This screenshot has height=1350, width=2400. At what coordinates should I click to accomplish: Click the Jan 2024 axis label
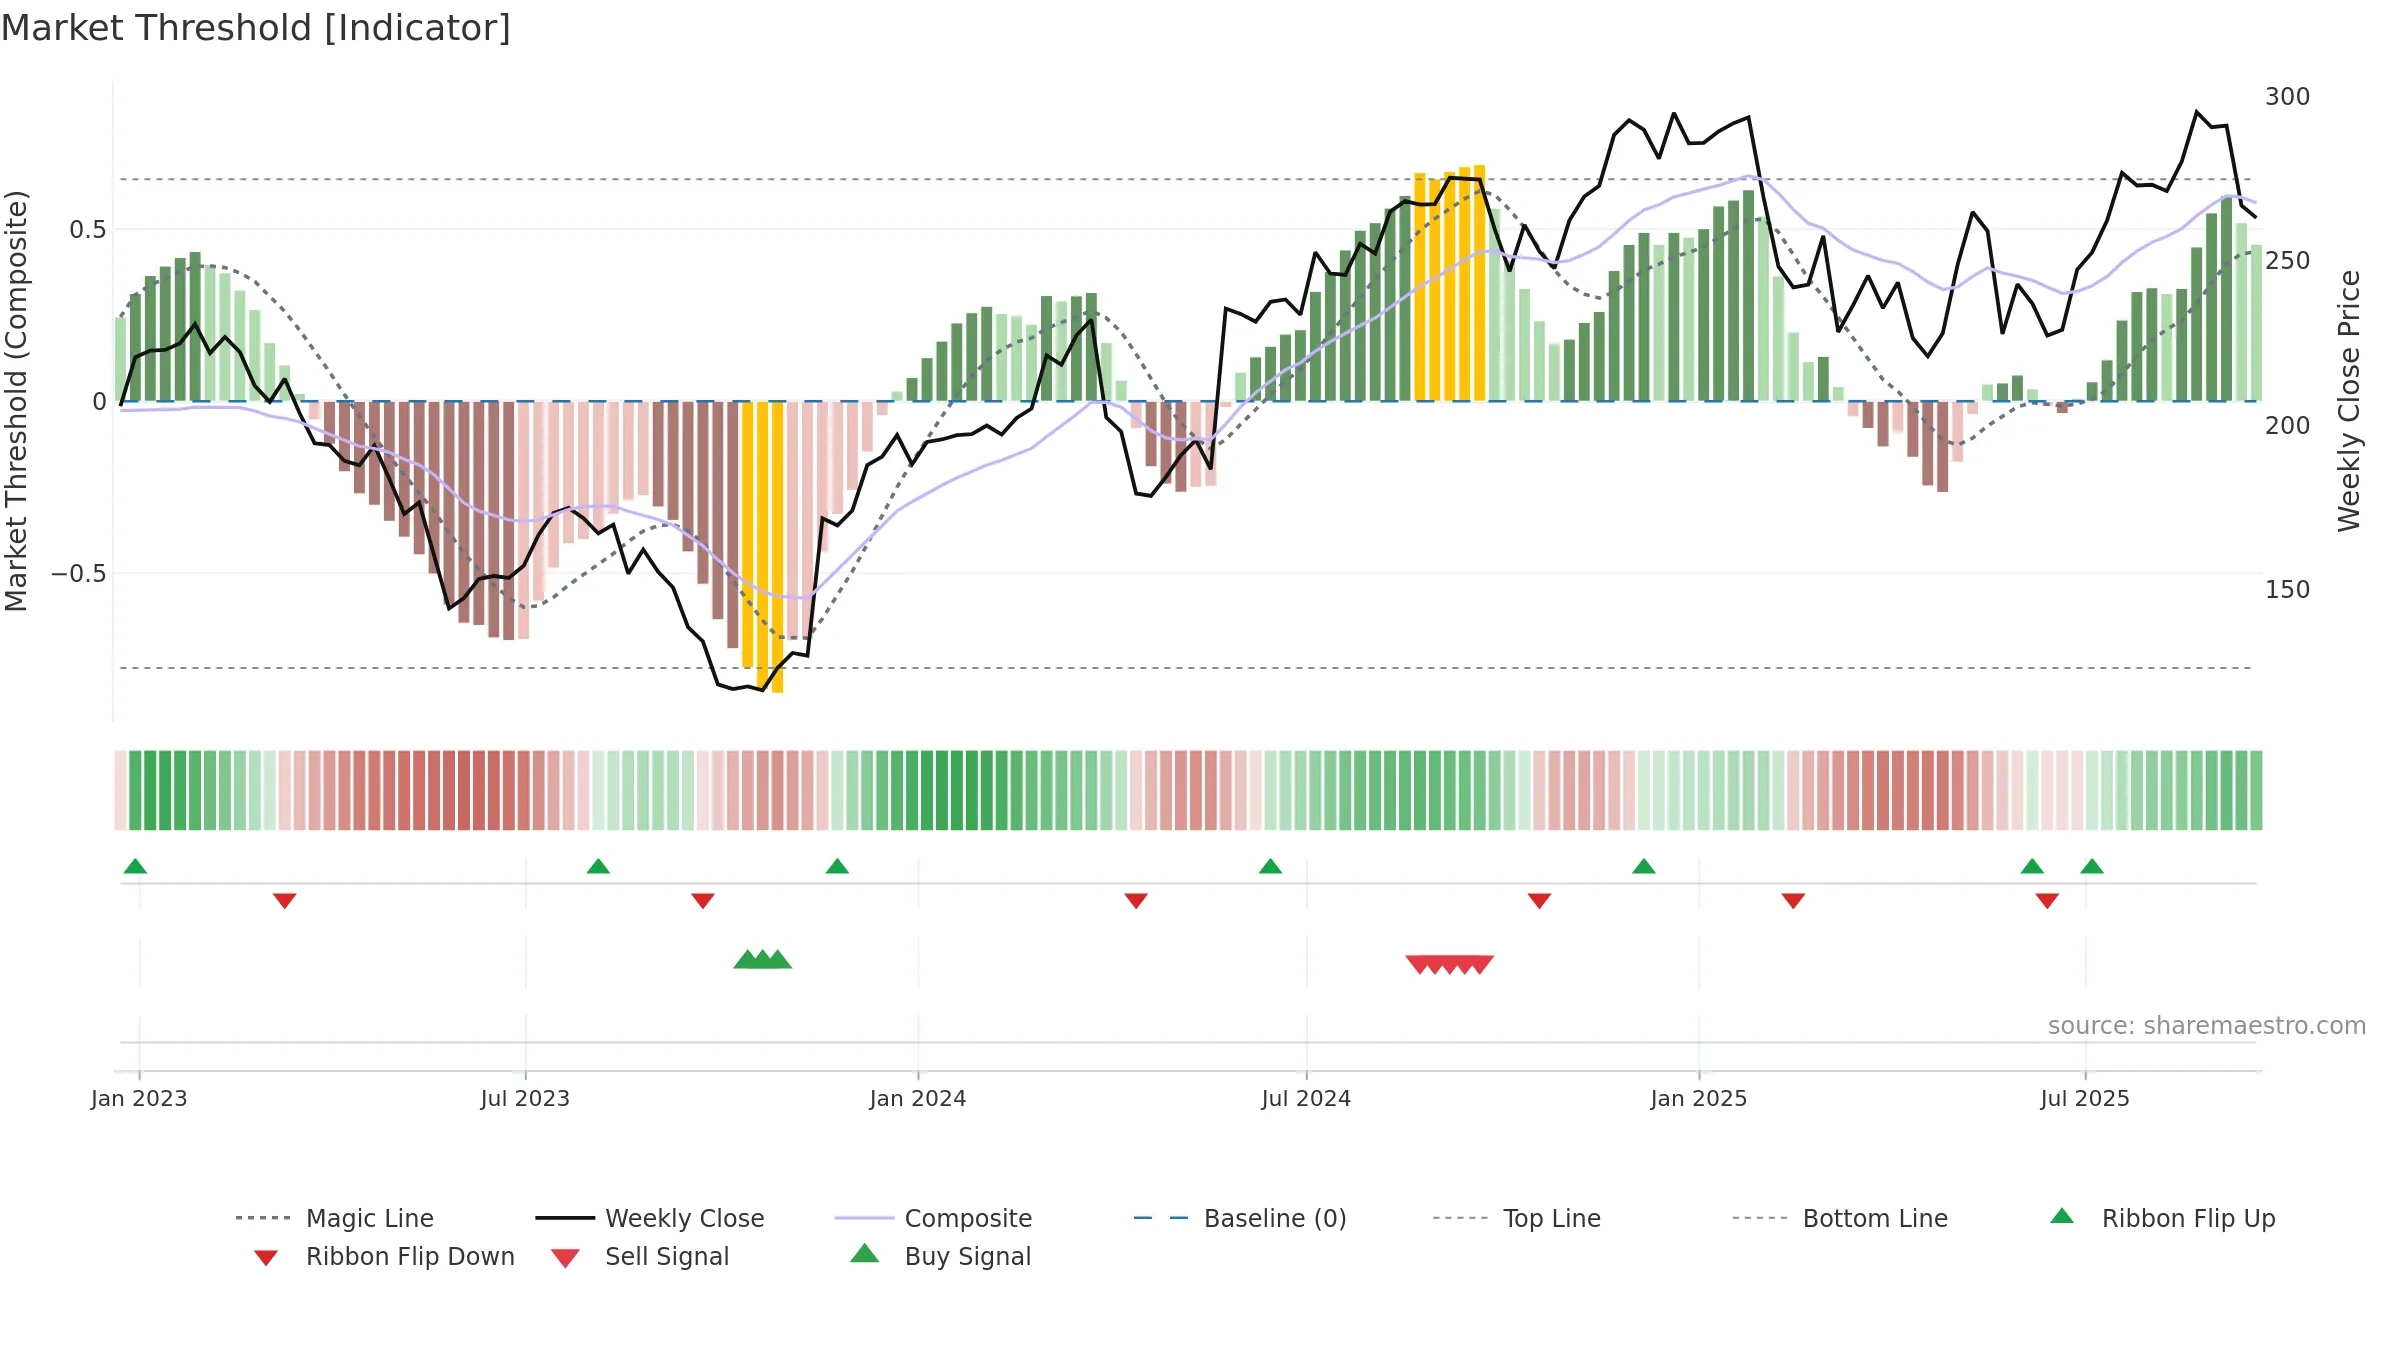point(918,1098)
